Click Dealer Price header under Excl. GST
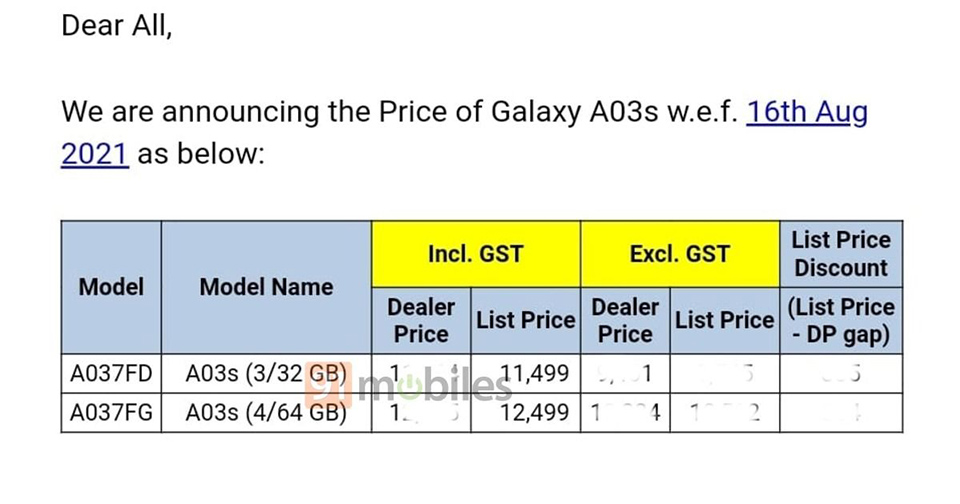This screenshot has height=504, width=960. (x=625, y=320)
